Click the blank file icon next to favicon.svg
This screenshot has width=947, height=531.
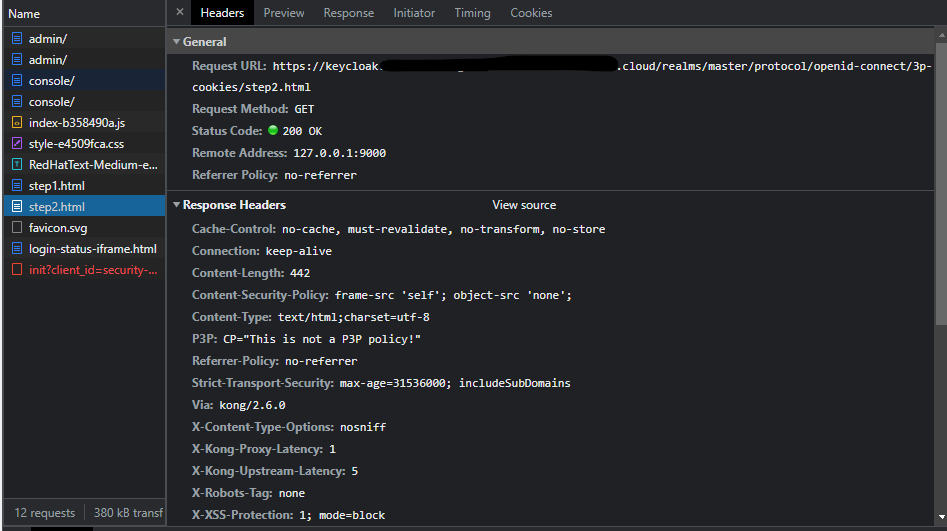coord(17,228)
